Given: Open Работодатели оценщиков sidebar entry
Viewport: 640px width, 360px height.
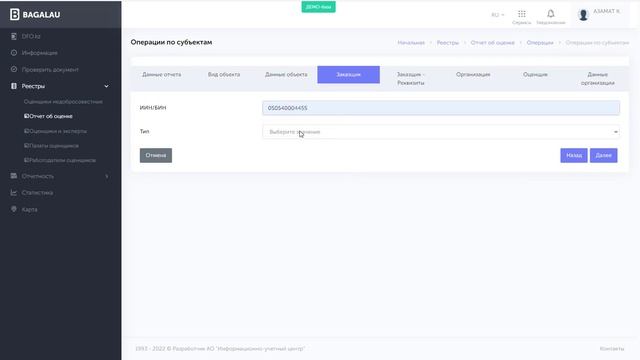Looking at the screenshot, I should (60, 160).
